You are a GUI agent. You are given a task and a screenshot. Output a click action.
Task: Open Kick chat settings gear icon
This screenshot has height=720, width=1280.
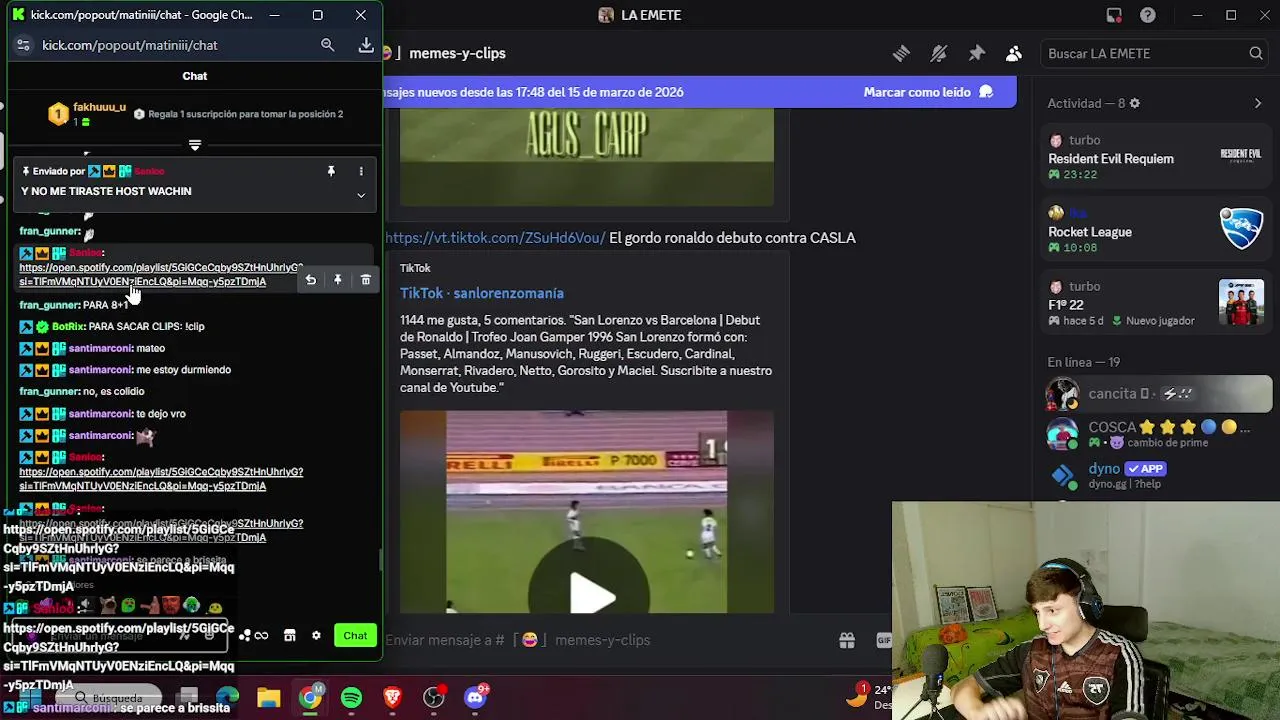point(316,635)
